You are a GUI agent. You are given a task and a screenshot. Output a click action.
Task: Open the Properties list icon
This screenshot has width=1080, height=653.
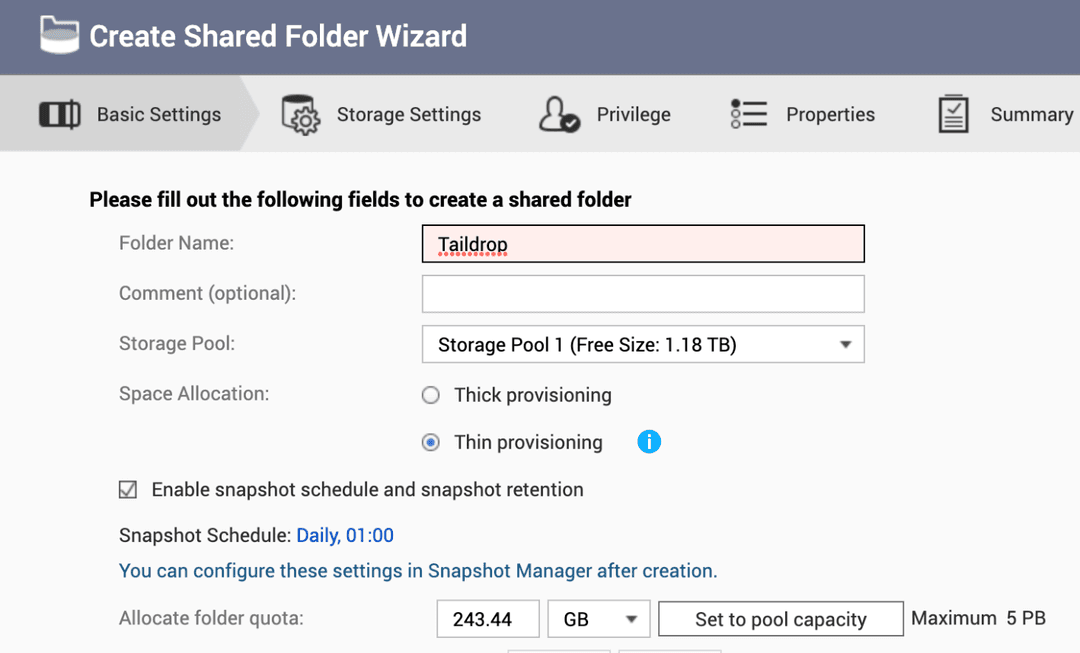click(x=748, y=113)
